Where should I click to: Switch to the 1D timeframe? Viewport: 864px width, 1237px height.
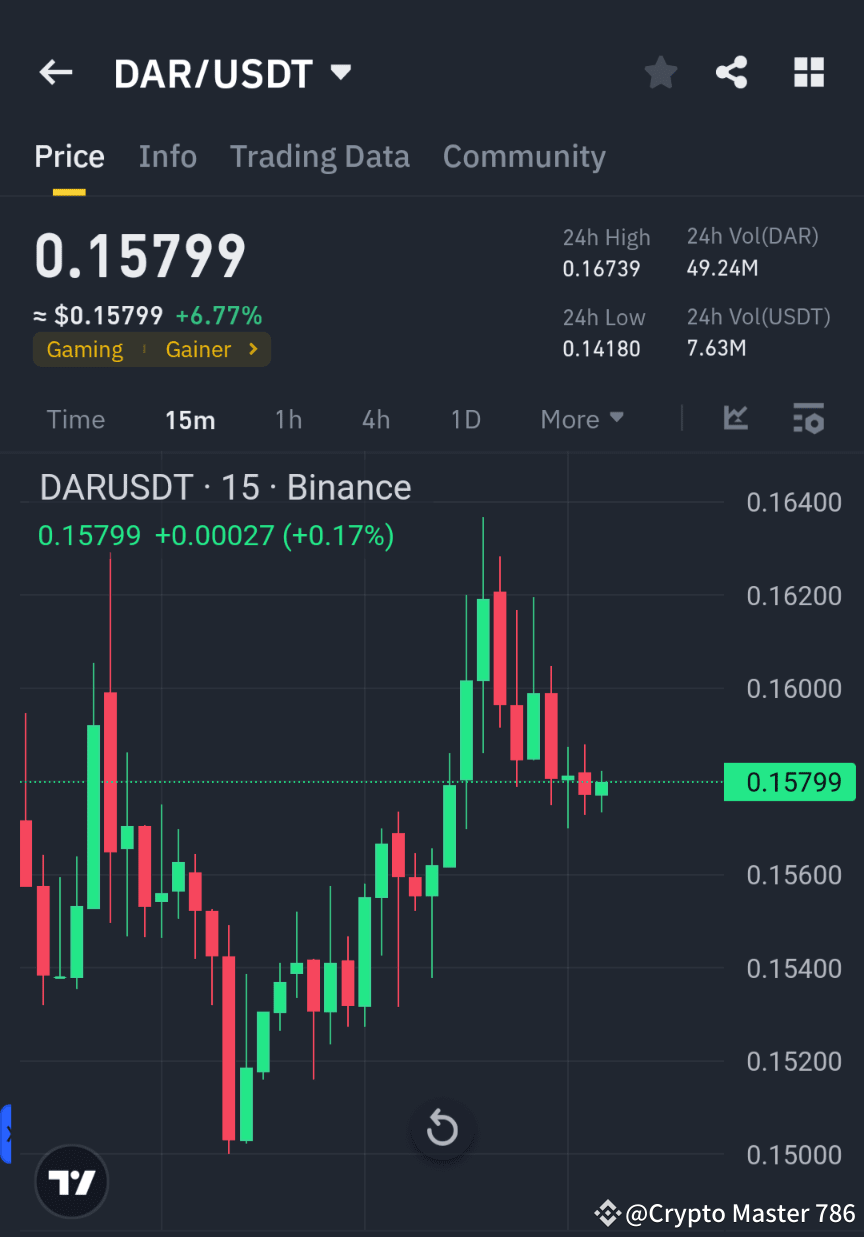tap(465, 419)
